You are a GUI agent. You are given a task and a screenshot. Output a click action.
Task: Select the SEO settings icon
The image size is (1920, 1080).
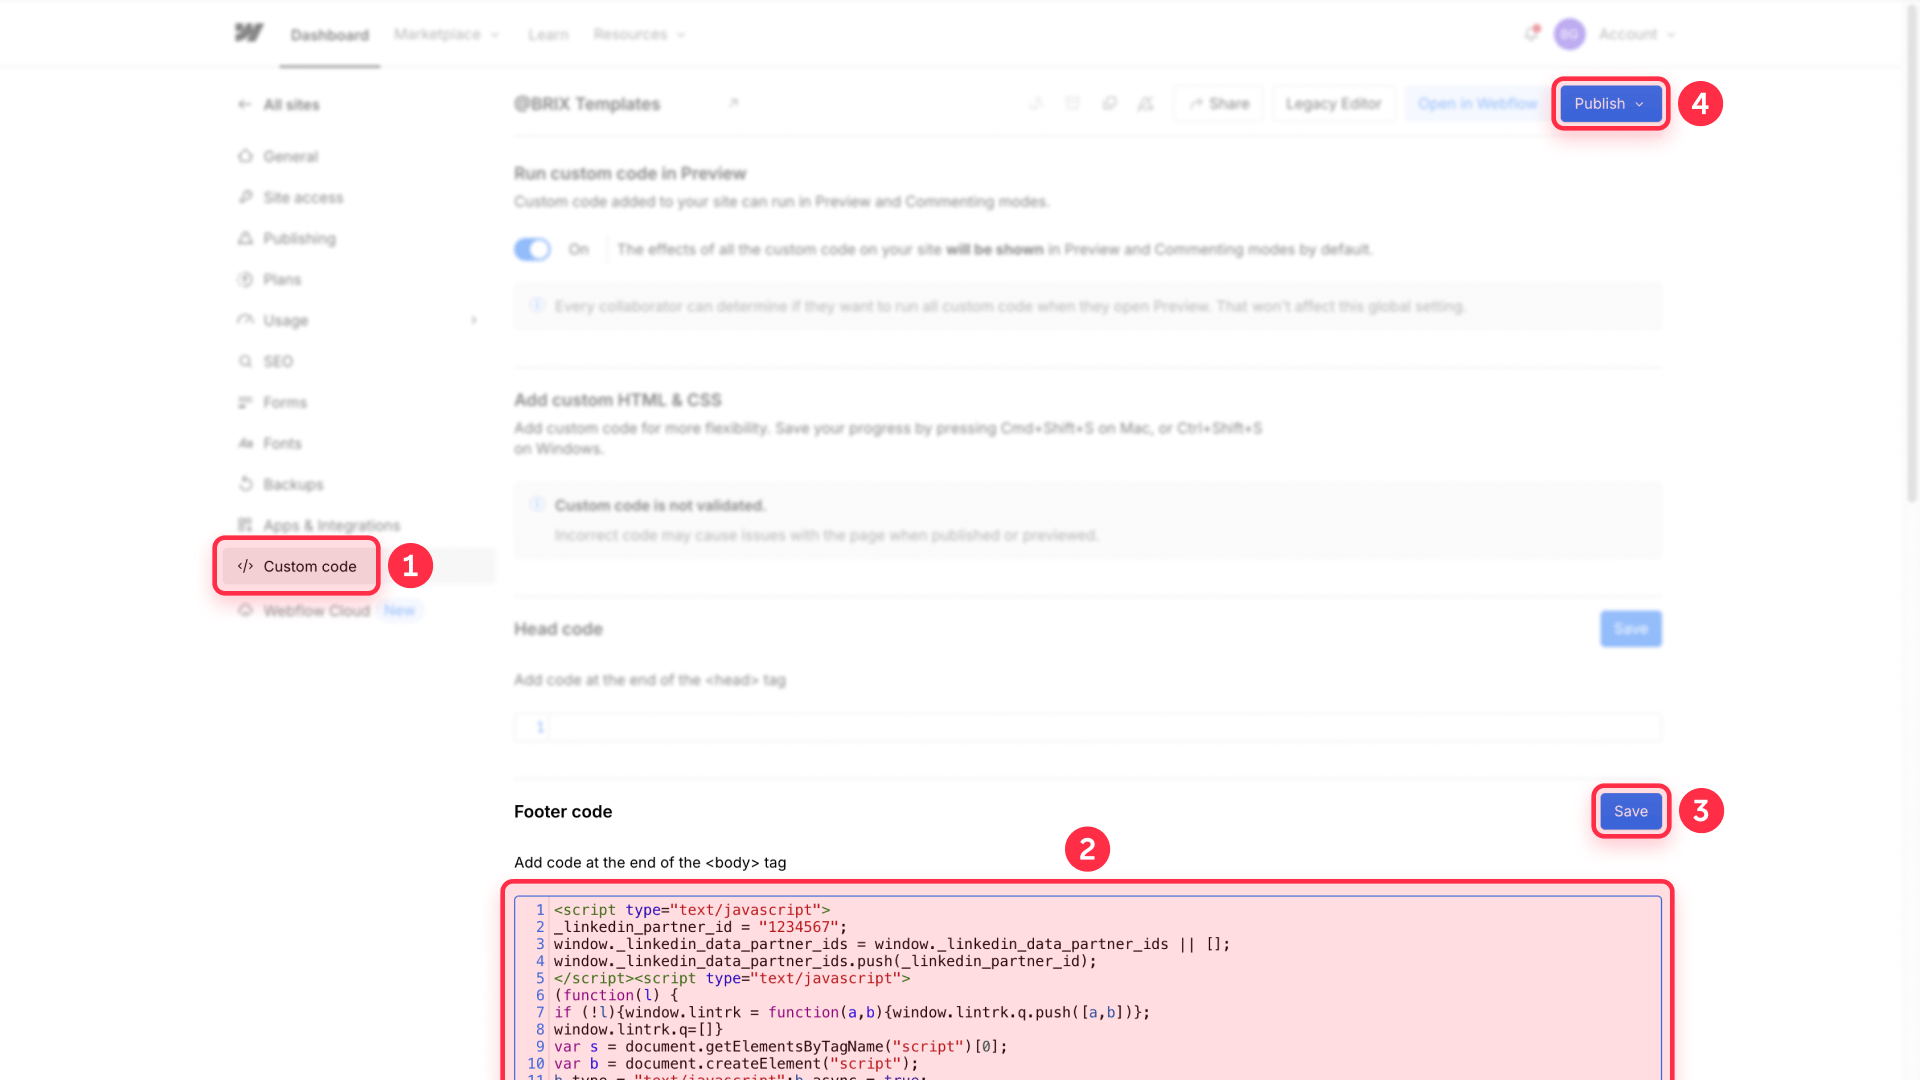point(246,361)
